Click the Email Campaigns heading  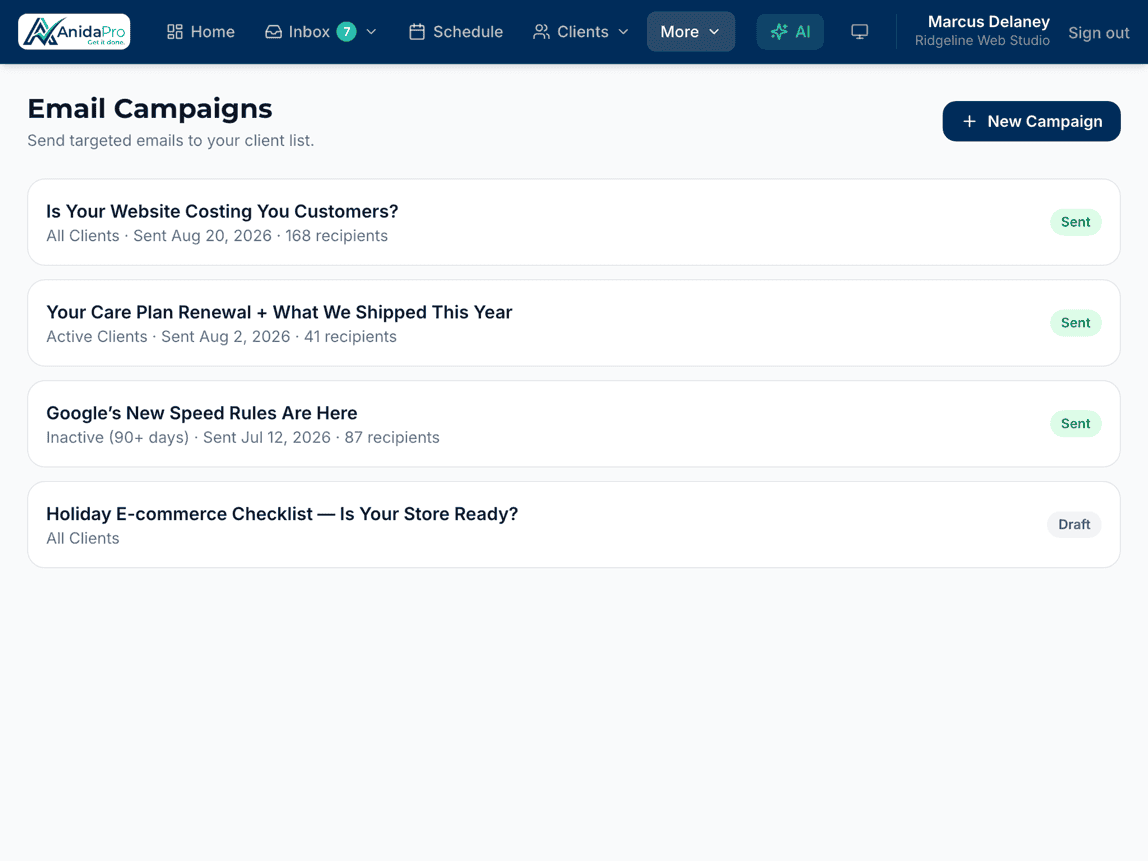click(x=150, y=108)
